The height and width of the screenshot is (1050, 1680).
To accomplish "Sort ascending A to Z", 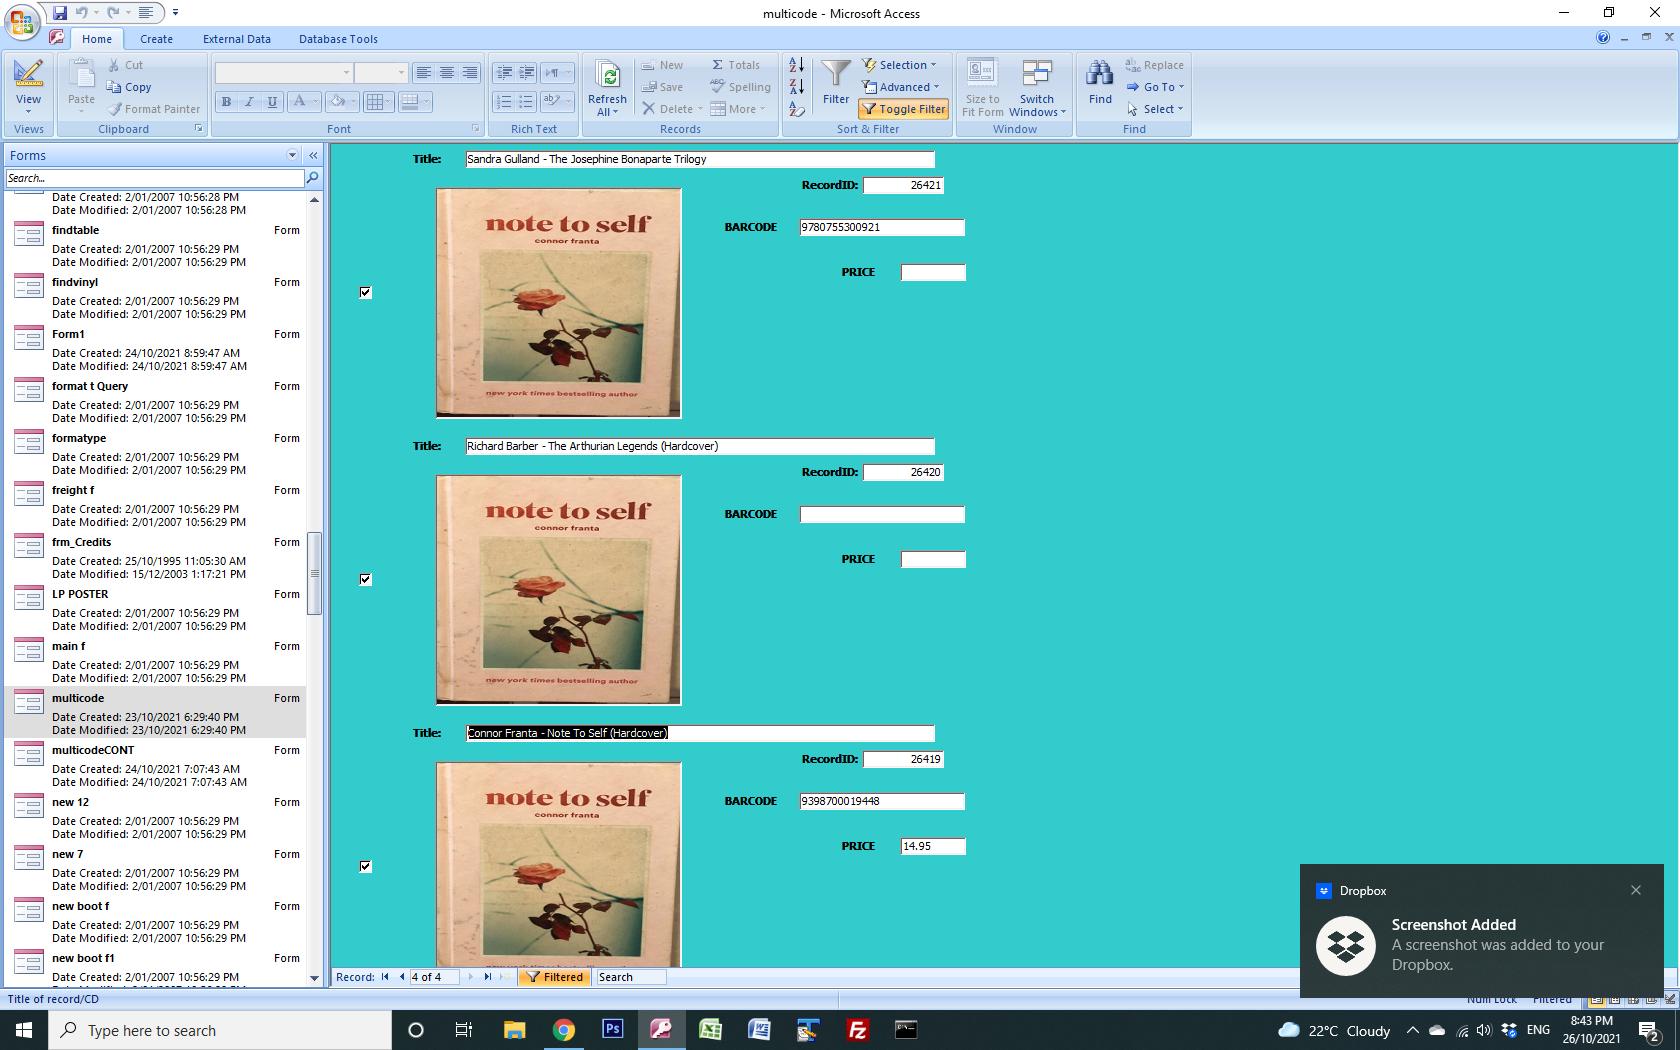I will [796, 65].
